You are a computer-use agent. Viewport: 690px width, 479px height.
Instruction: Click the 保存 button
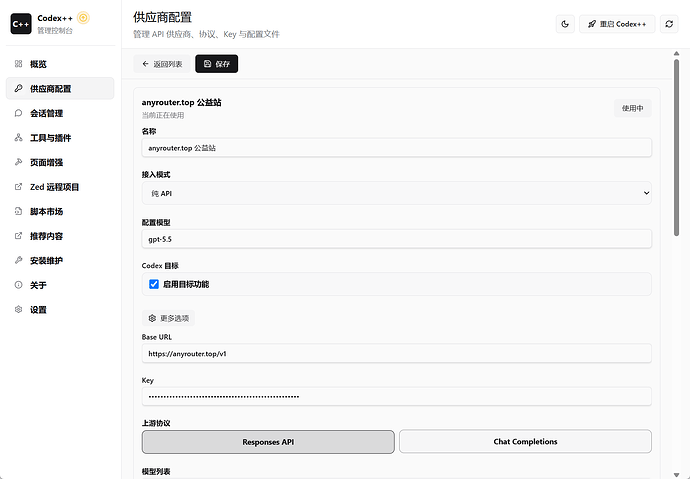217,64
